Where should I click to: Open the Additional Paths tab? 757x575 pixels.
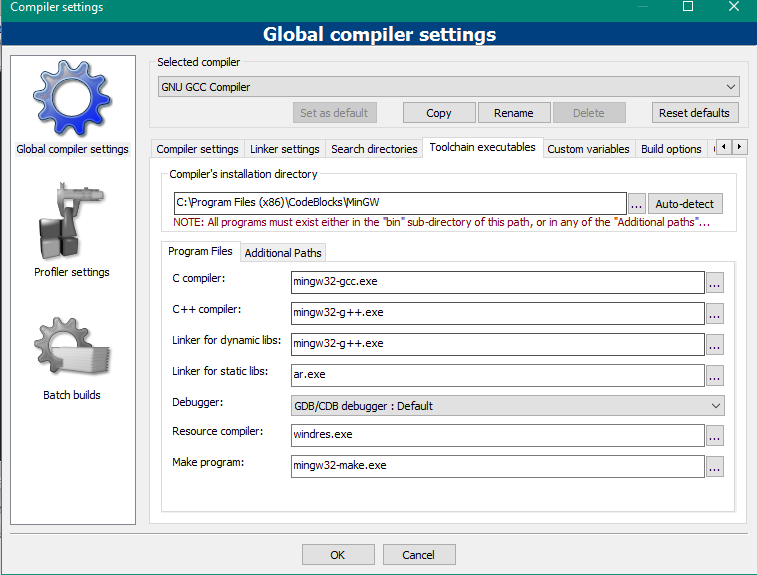[283, 253]
